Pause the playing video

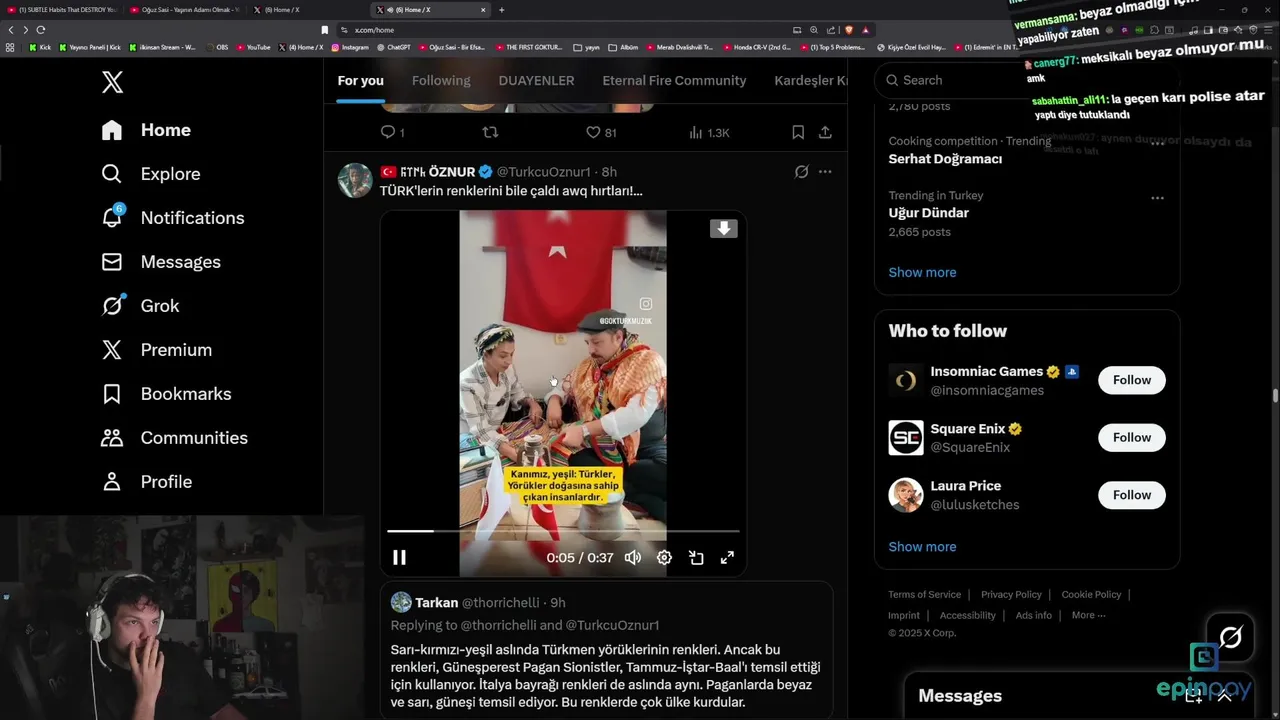[x=399, y=558]
